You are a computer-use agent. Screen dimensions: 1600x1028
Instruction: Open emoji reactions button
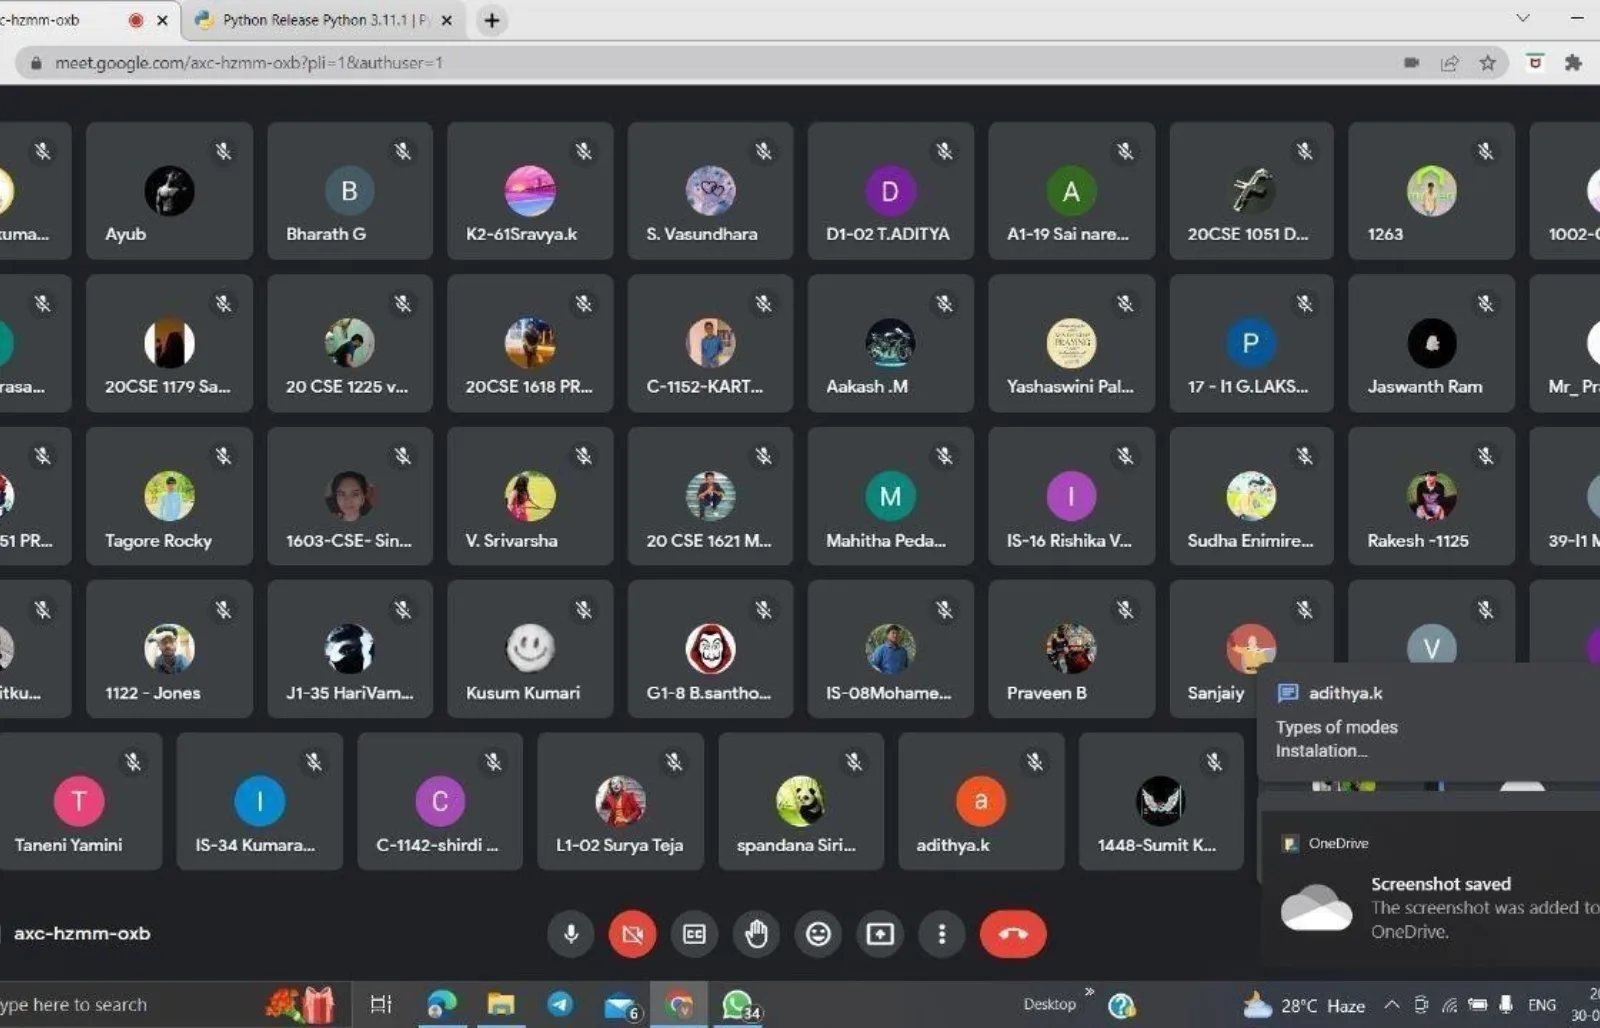tap(818, 934)
